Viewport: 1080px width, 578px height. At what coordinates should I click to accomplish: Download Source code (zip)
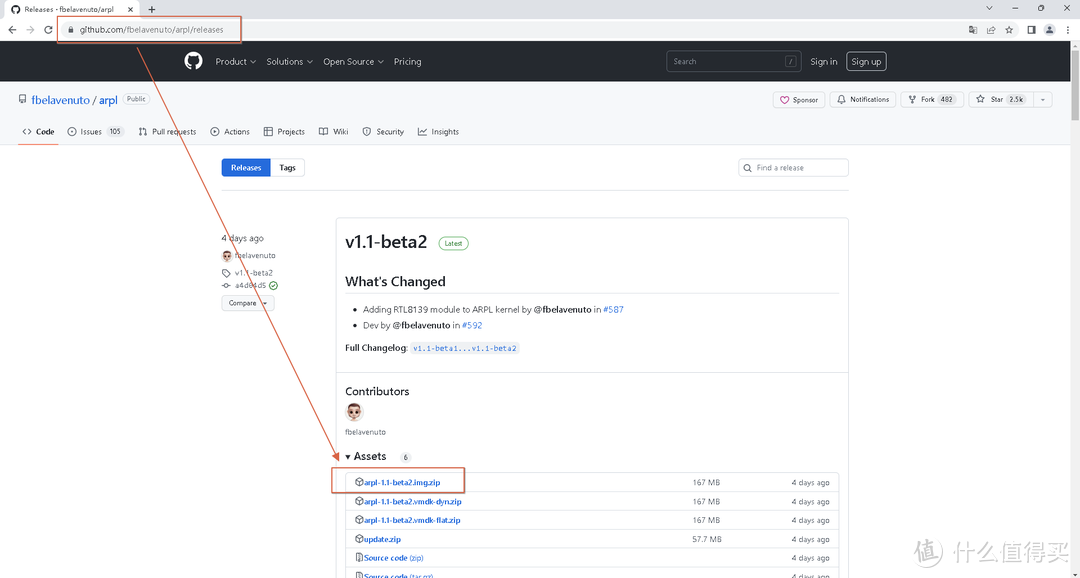point(393,558)
